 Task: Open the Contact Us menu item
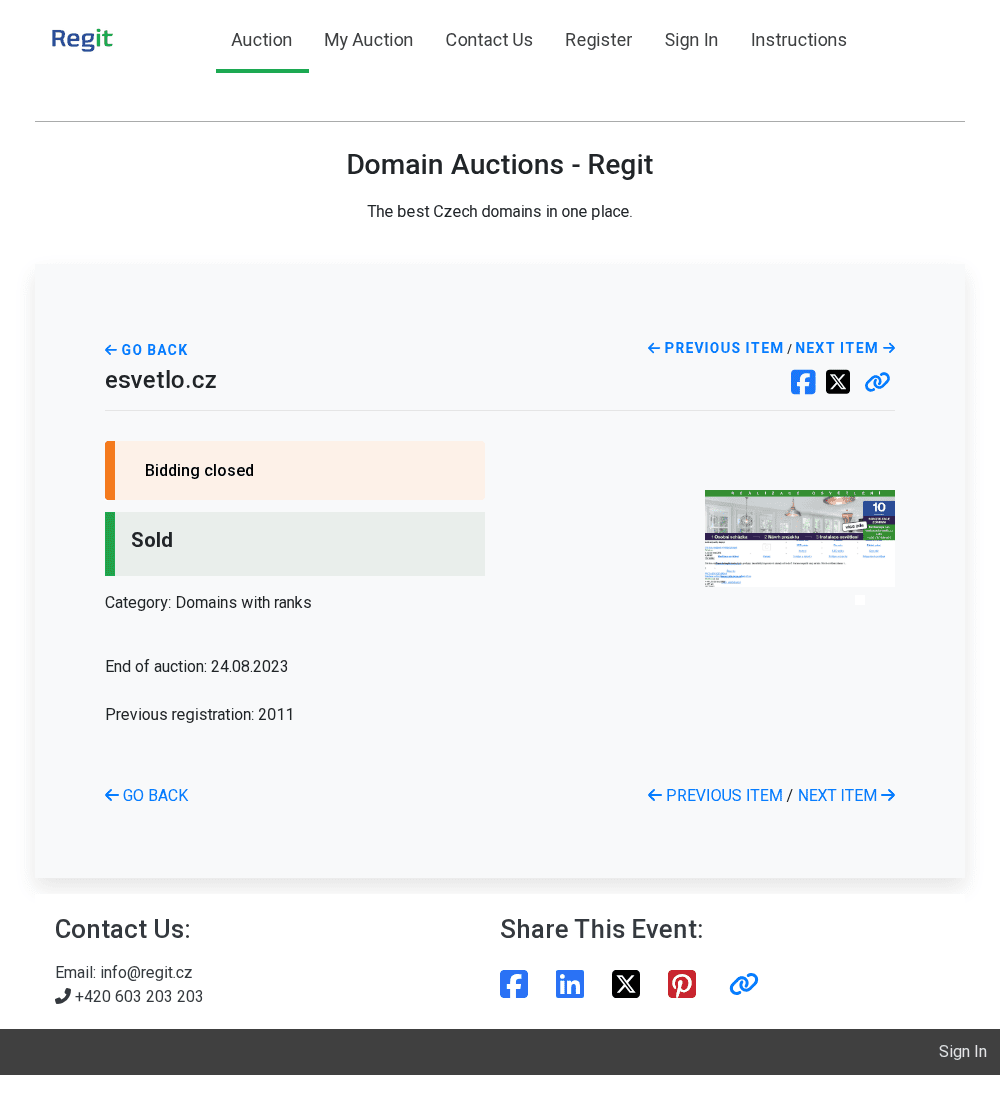pyautogui.click(x=489, y=40)
